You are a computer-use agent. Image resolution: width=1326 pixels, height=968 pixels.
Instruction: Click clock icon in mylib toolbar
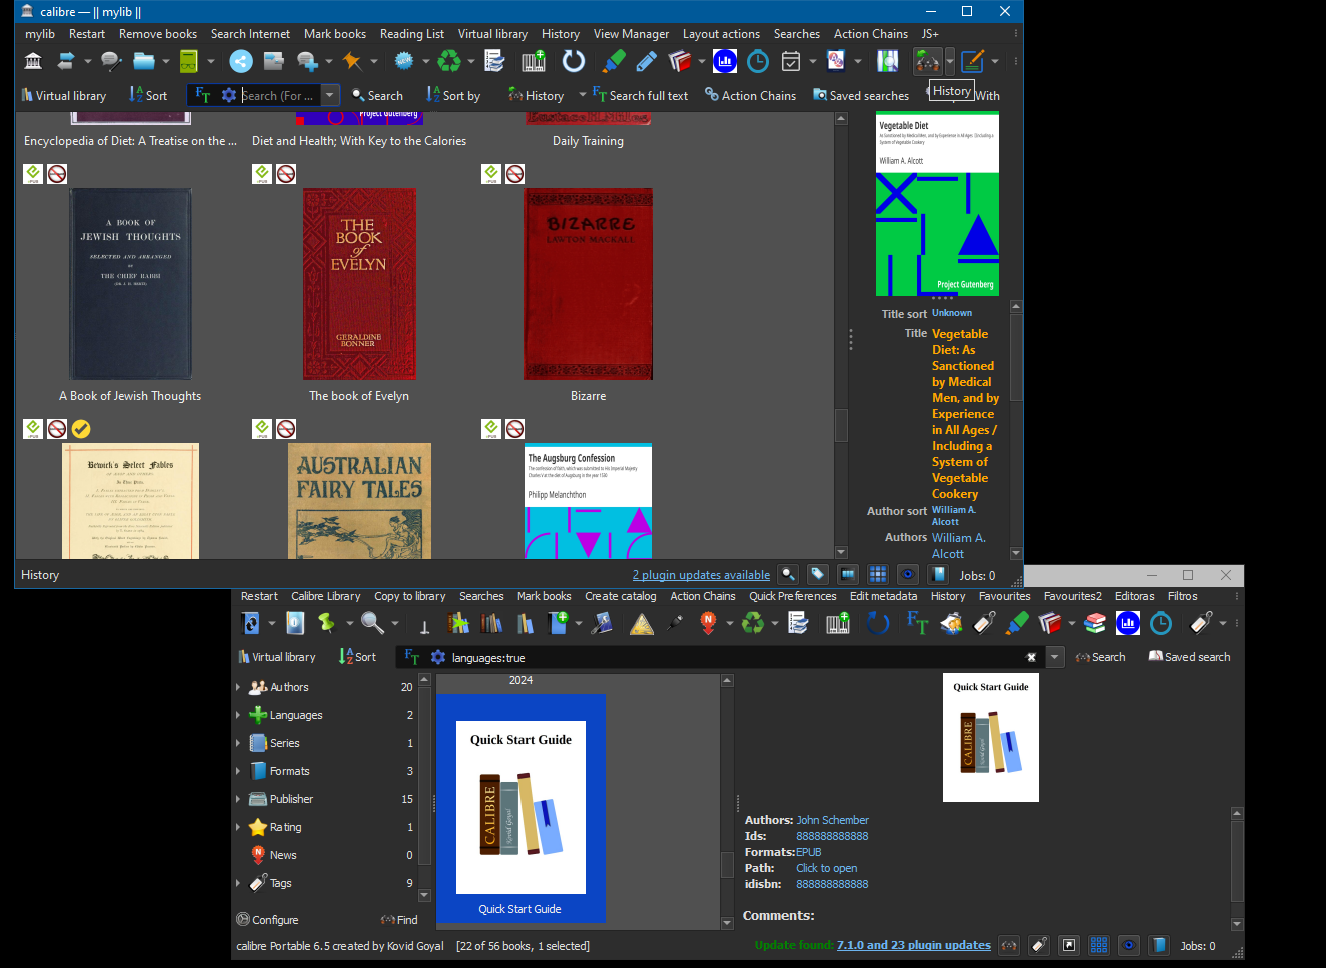758,62
